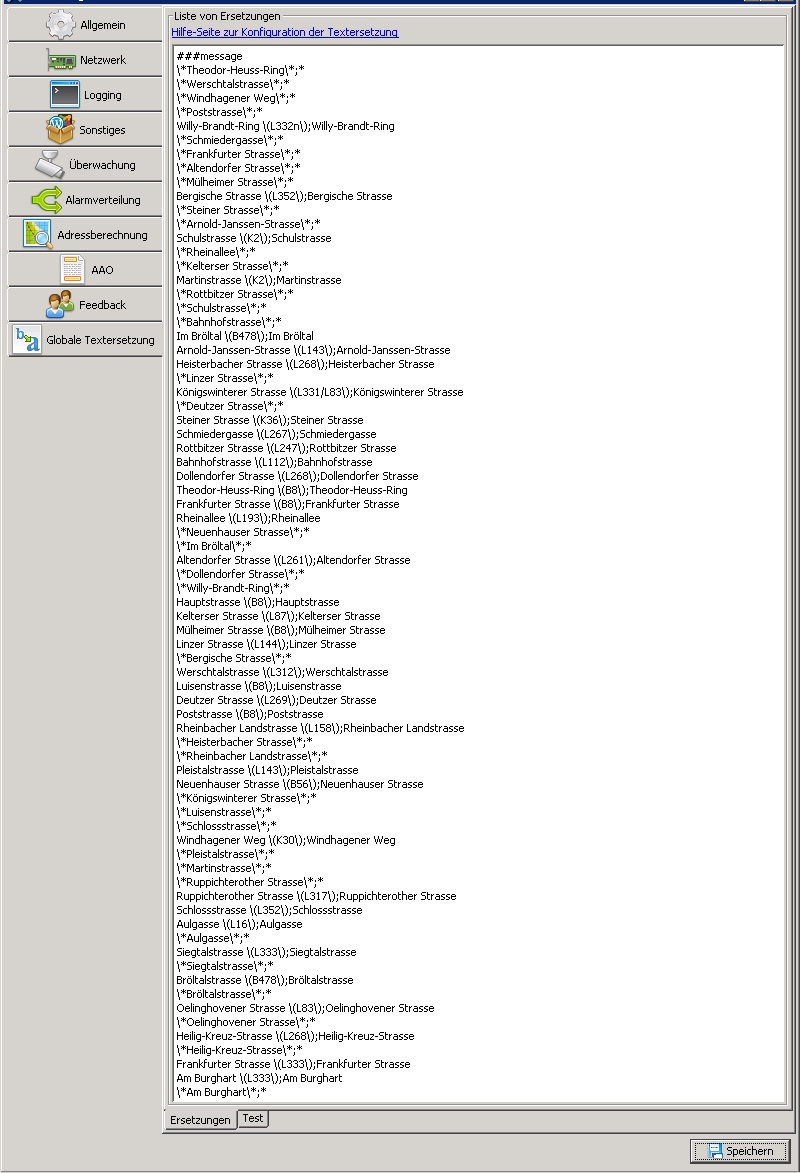Click the ###message line in the list
The height and width of the screenshot is (1173, 800).
pos(209,56)
